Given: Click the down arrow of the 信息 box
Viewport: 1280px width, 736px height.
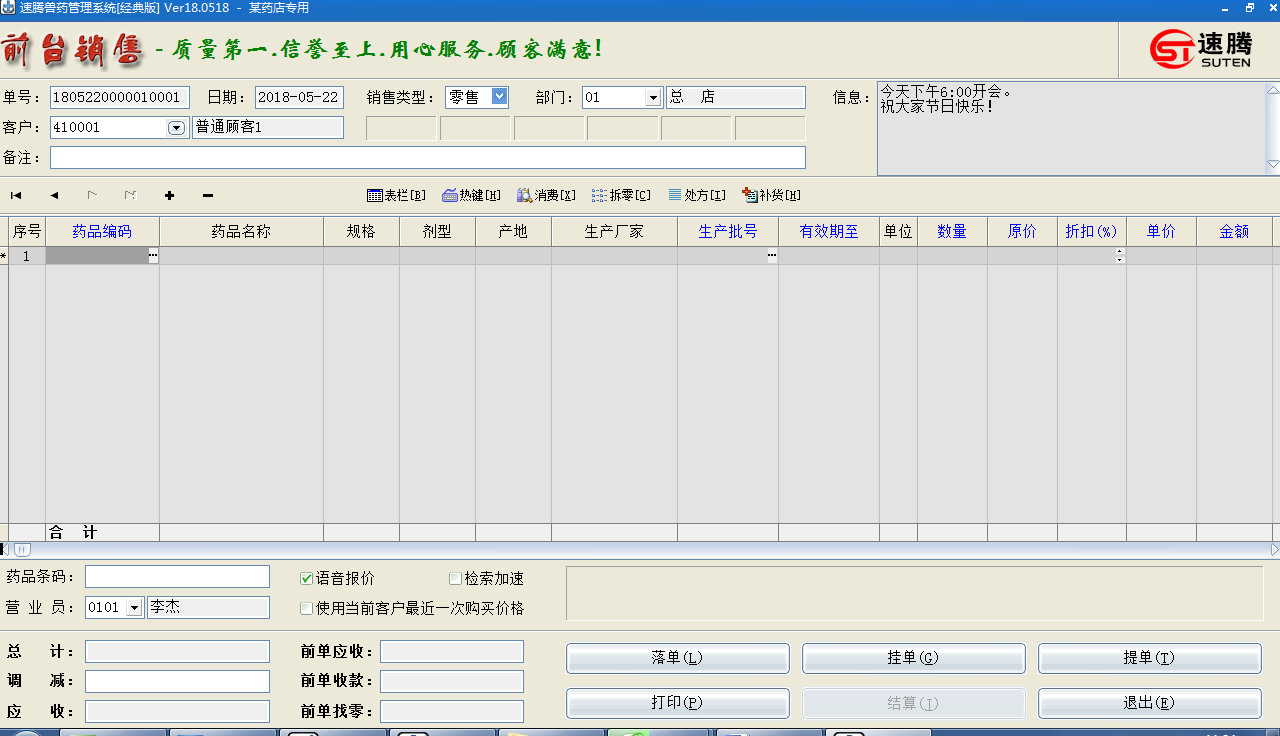Looking at the screenshot, I should pyautogui.click(x=1273, y=164).
